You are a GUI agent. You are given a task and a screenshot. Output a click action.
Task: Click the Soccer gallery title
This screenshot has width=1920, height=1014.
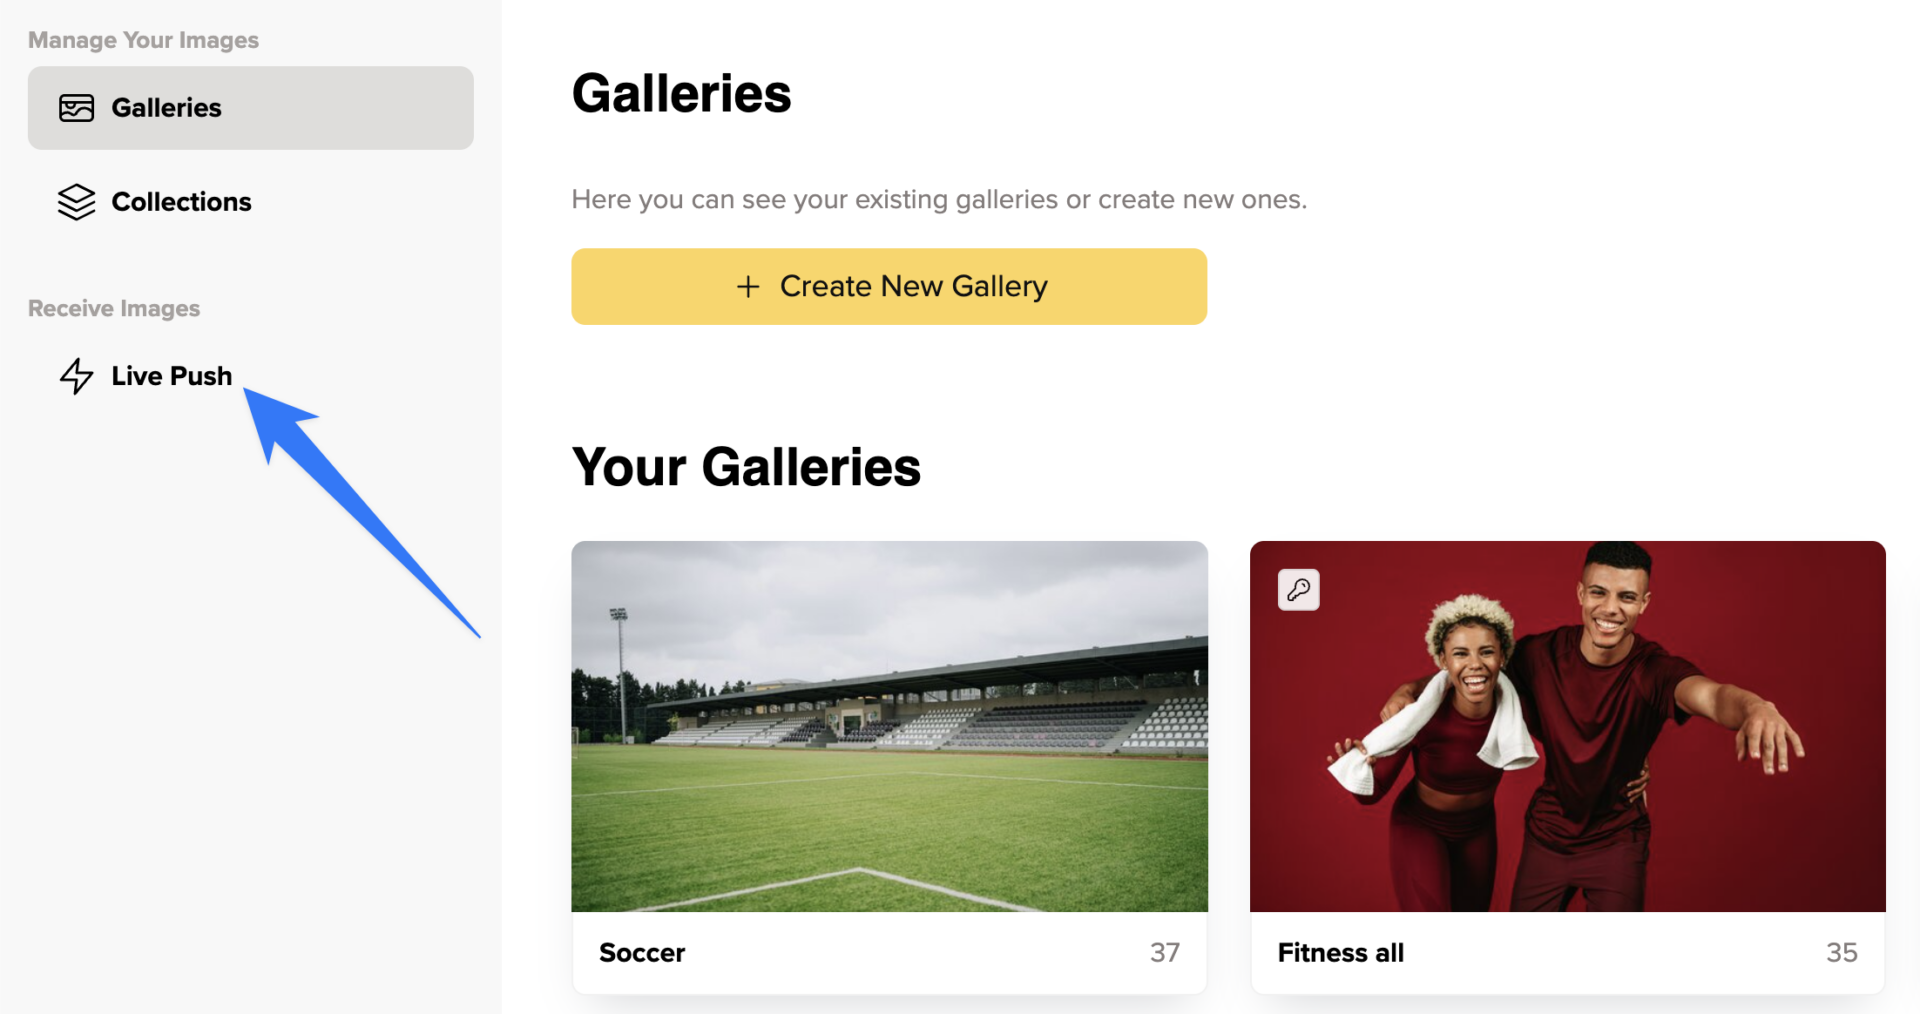[642, 953]
